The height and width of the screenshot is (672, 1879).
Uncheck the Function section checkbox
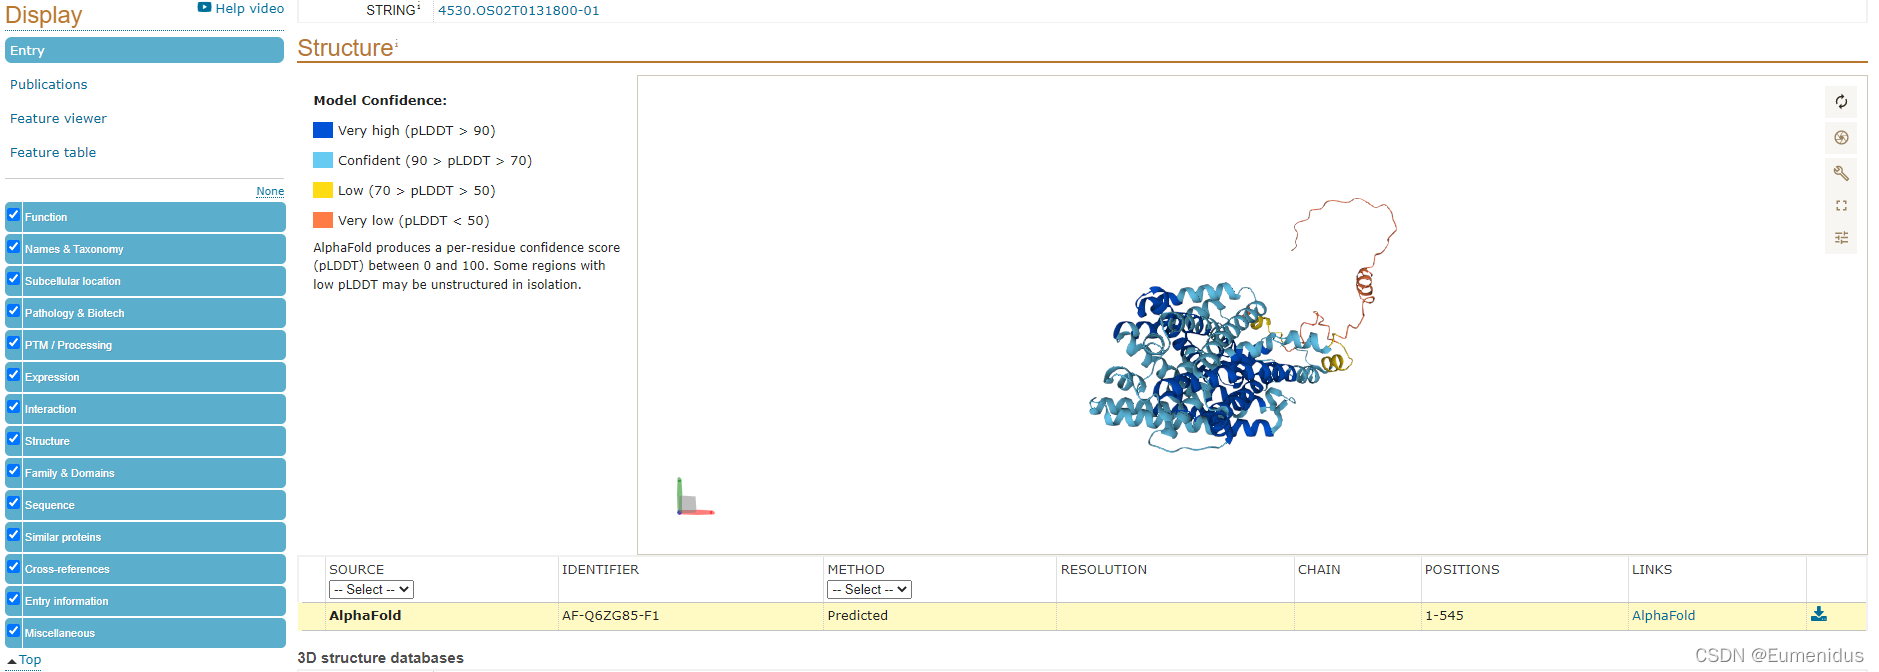point(14,215)
